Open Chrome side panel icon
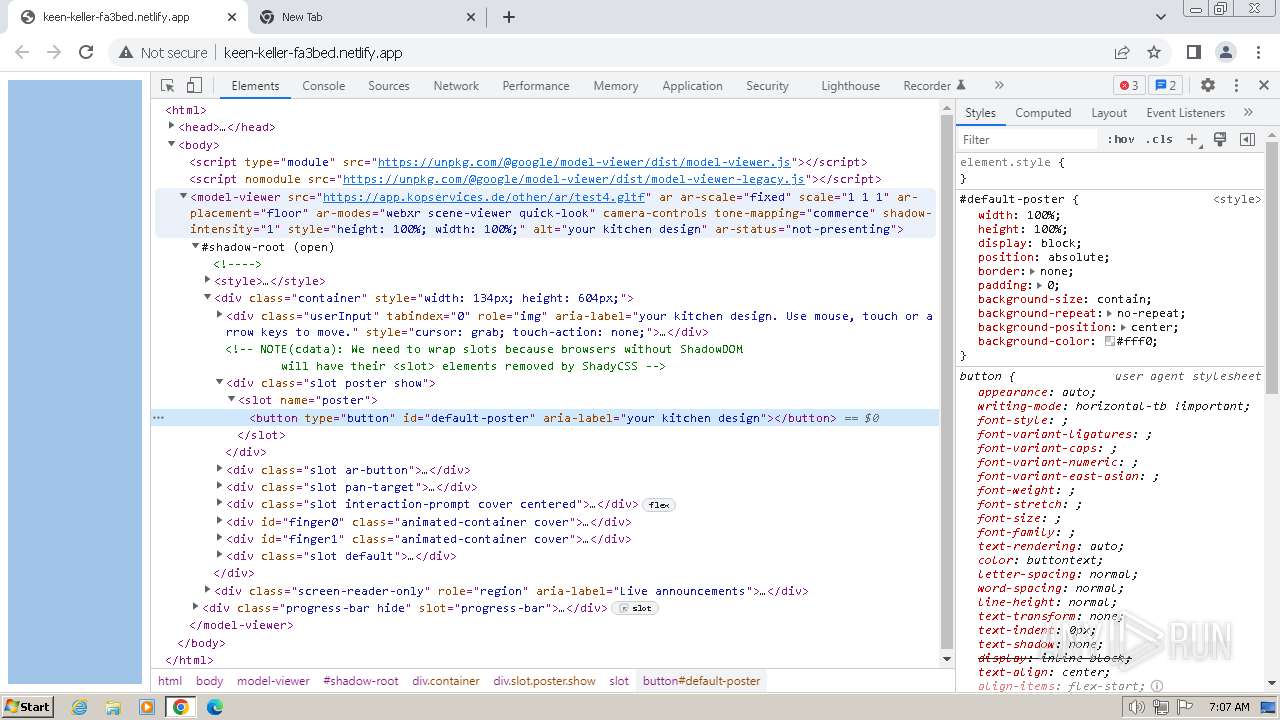Screen dimensions: 1280x720 pos(1193,52)
